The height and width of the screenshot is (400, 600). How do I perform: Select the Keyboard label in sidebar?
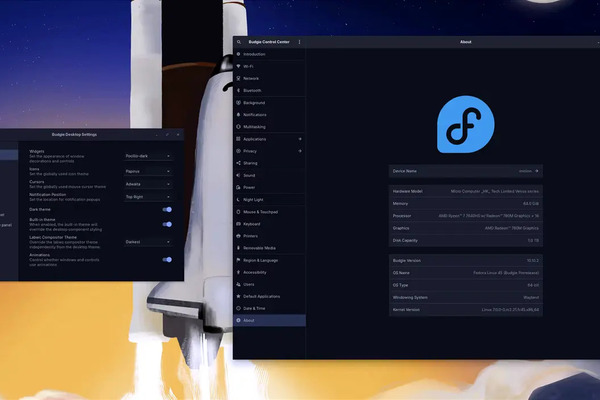tap(252, 224)
